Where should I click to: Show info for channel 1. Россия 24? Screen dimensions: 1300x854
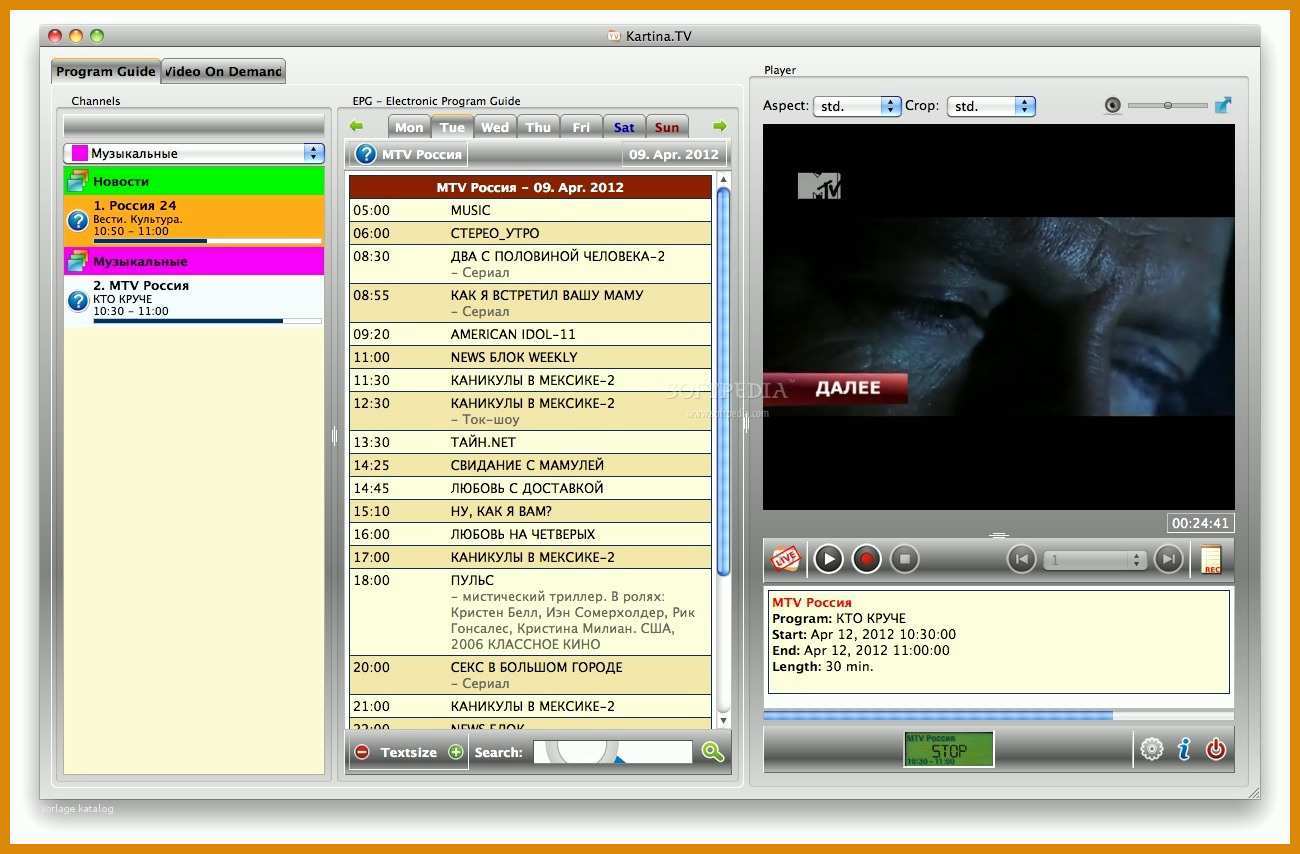click(x=77, y=220)
